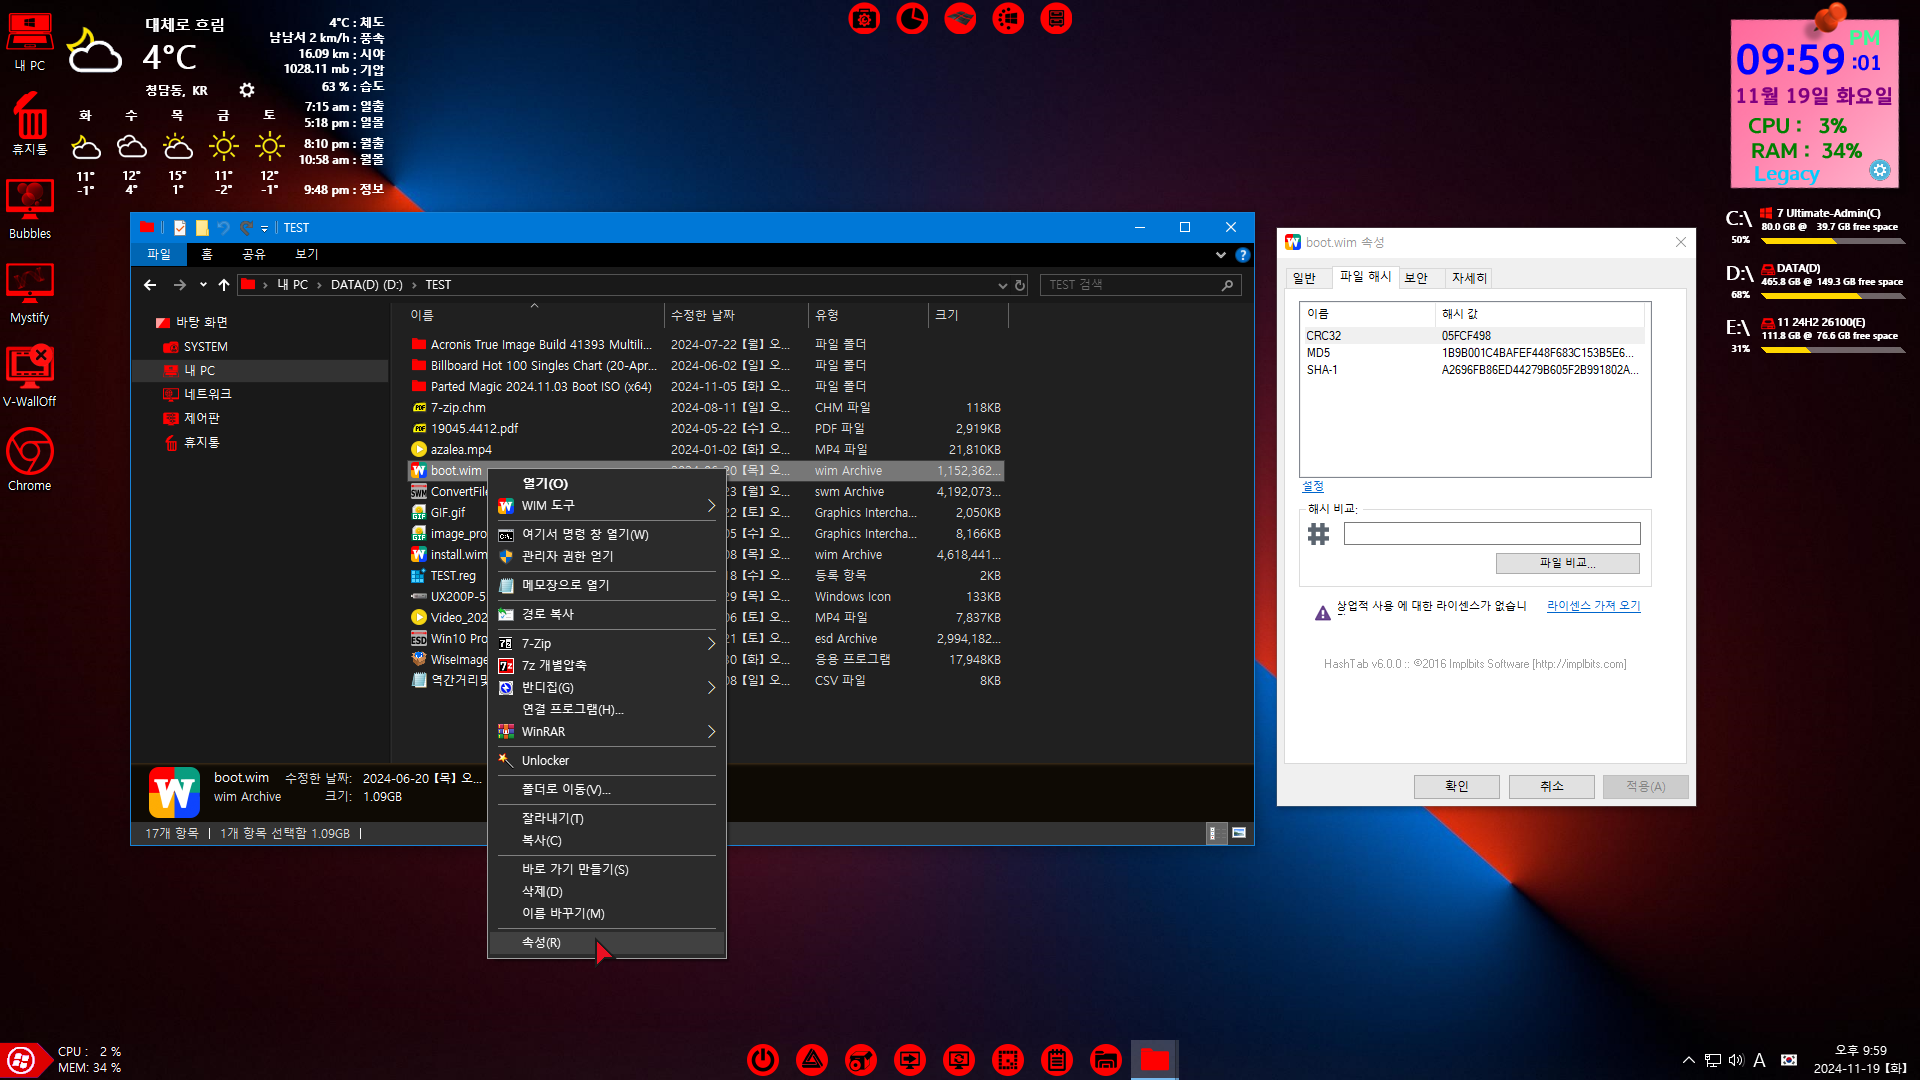This screenshot has width=1920, height=1080.
Task: Click the selection-region icon in the bottom dock
Action: coord(1008,1059)
